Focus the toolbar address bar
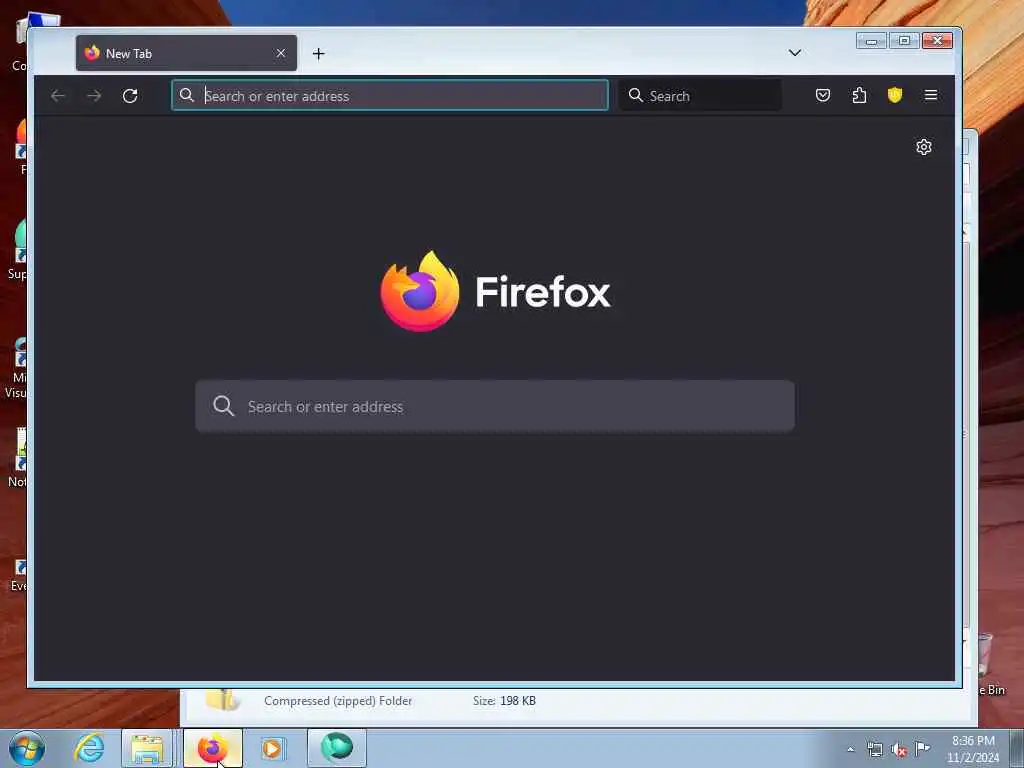Screen dimensions: 1024x768 pos(390,95)
